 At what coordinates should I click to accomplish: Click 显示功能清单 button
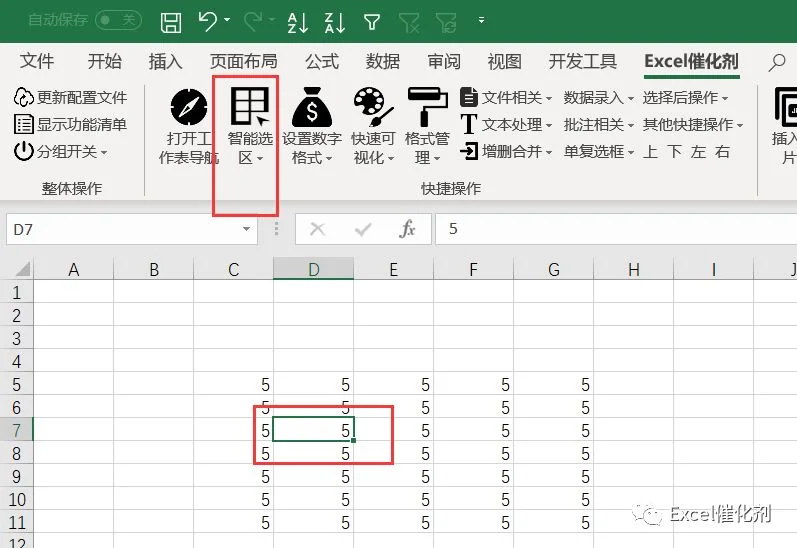pyautogui.click(x=70, y=124)
